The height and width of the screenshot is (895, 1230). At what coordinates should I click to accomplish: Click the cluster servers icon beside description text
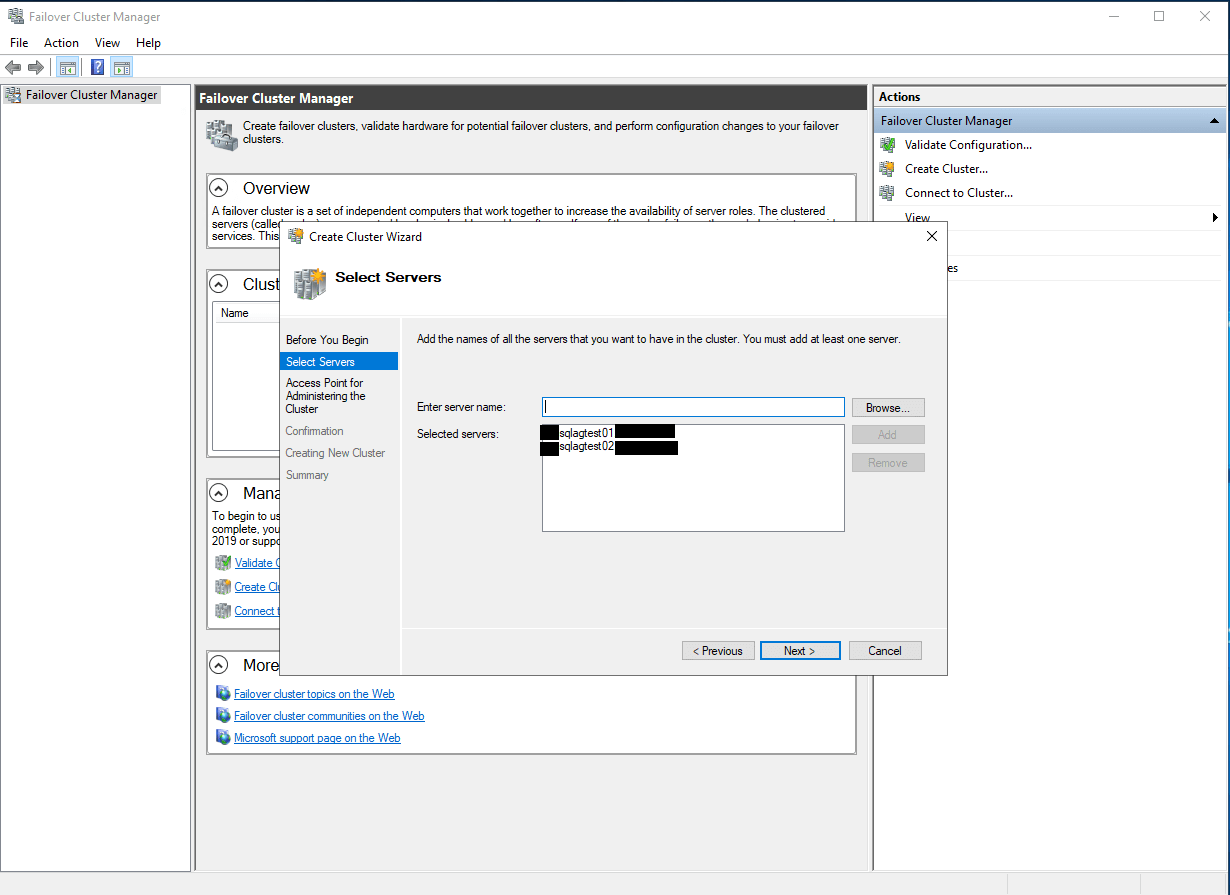(221, 135)
